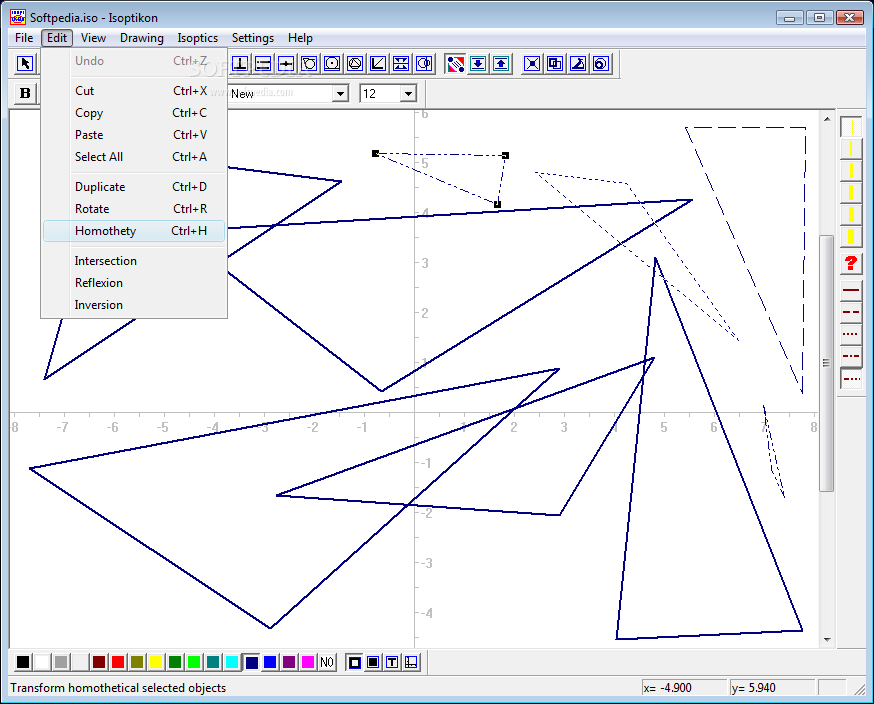Send object back with down-arrow icon
The height and width of the screenshot is (704, 874).
click(x=478, y=64)
